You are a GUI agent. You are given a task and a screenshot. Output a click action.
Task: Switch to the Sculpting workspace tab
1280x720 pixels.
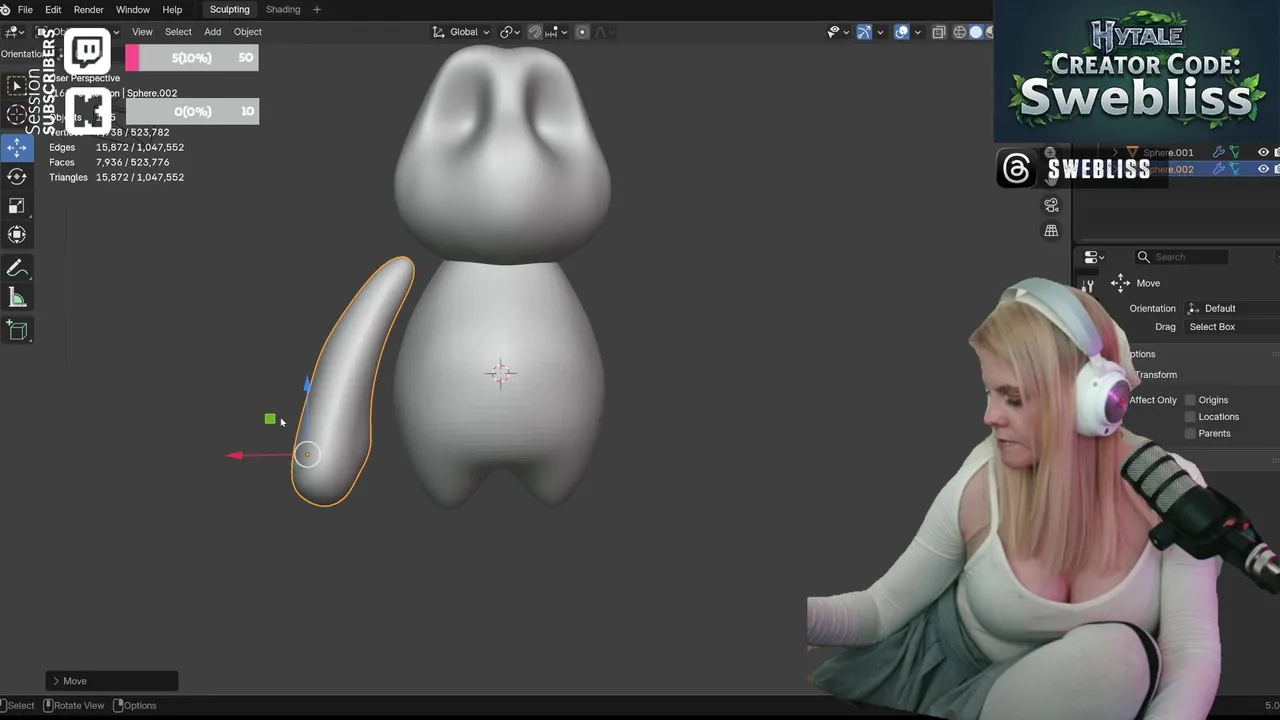(229, 10)
